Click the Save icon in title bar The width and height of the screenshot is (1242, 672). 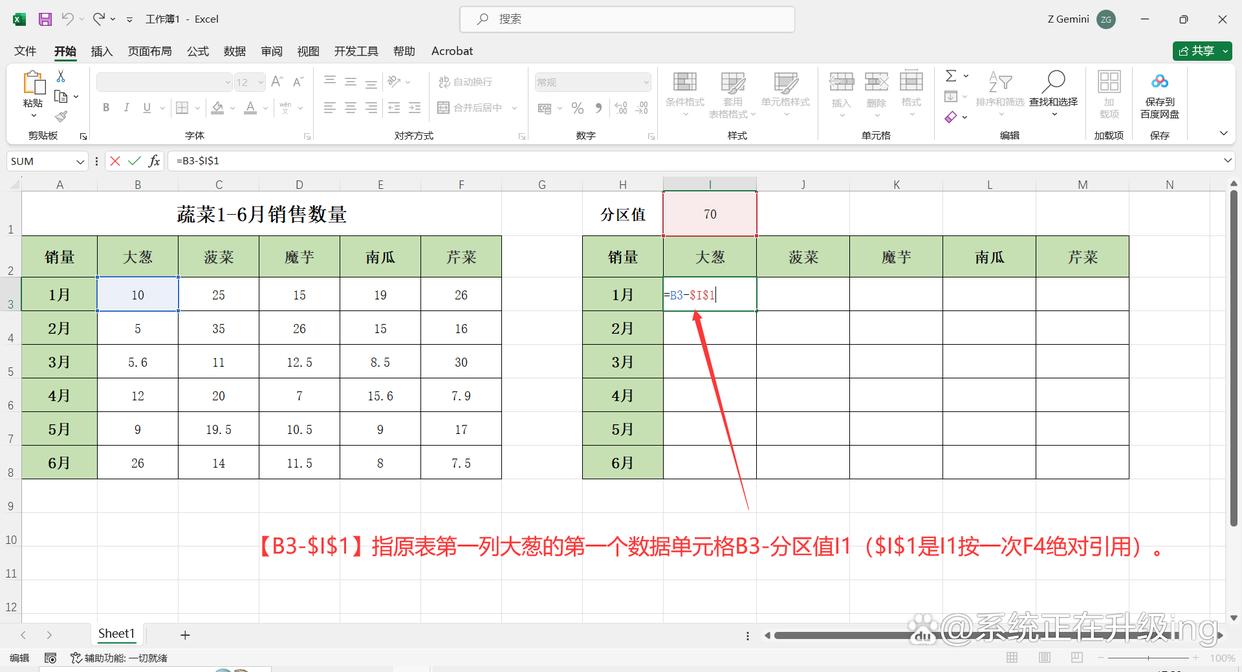pyautogui.click(x=45, y=19)
